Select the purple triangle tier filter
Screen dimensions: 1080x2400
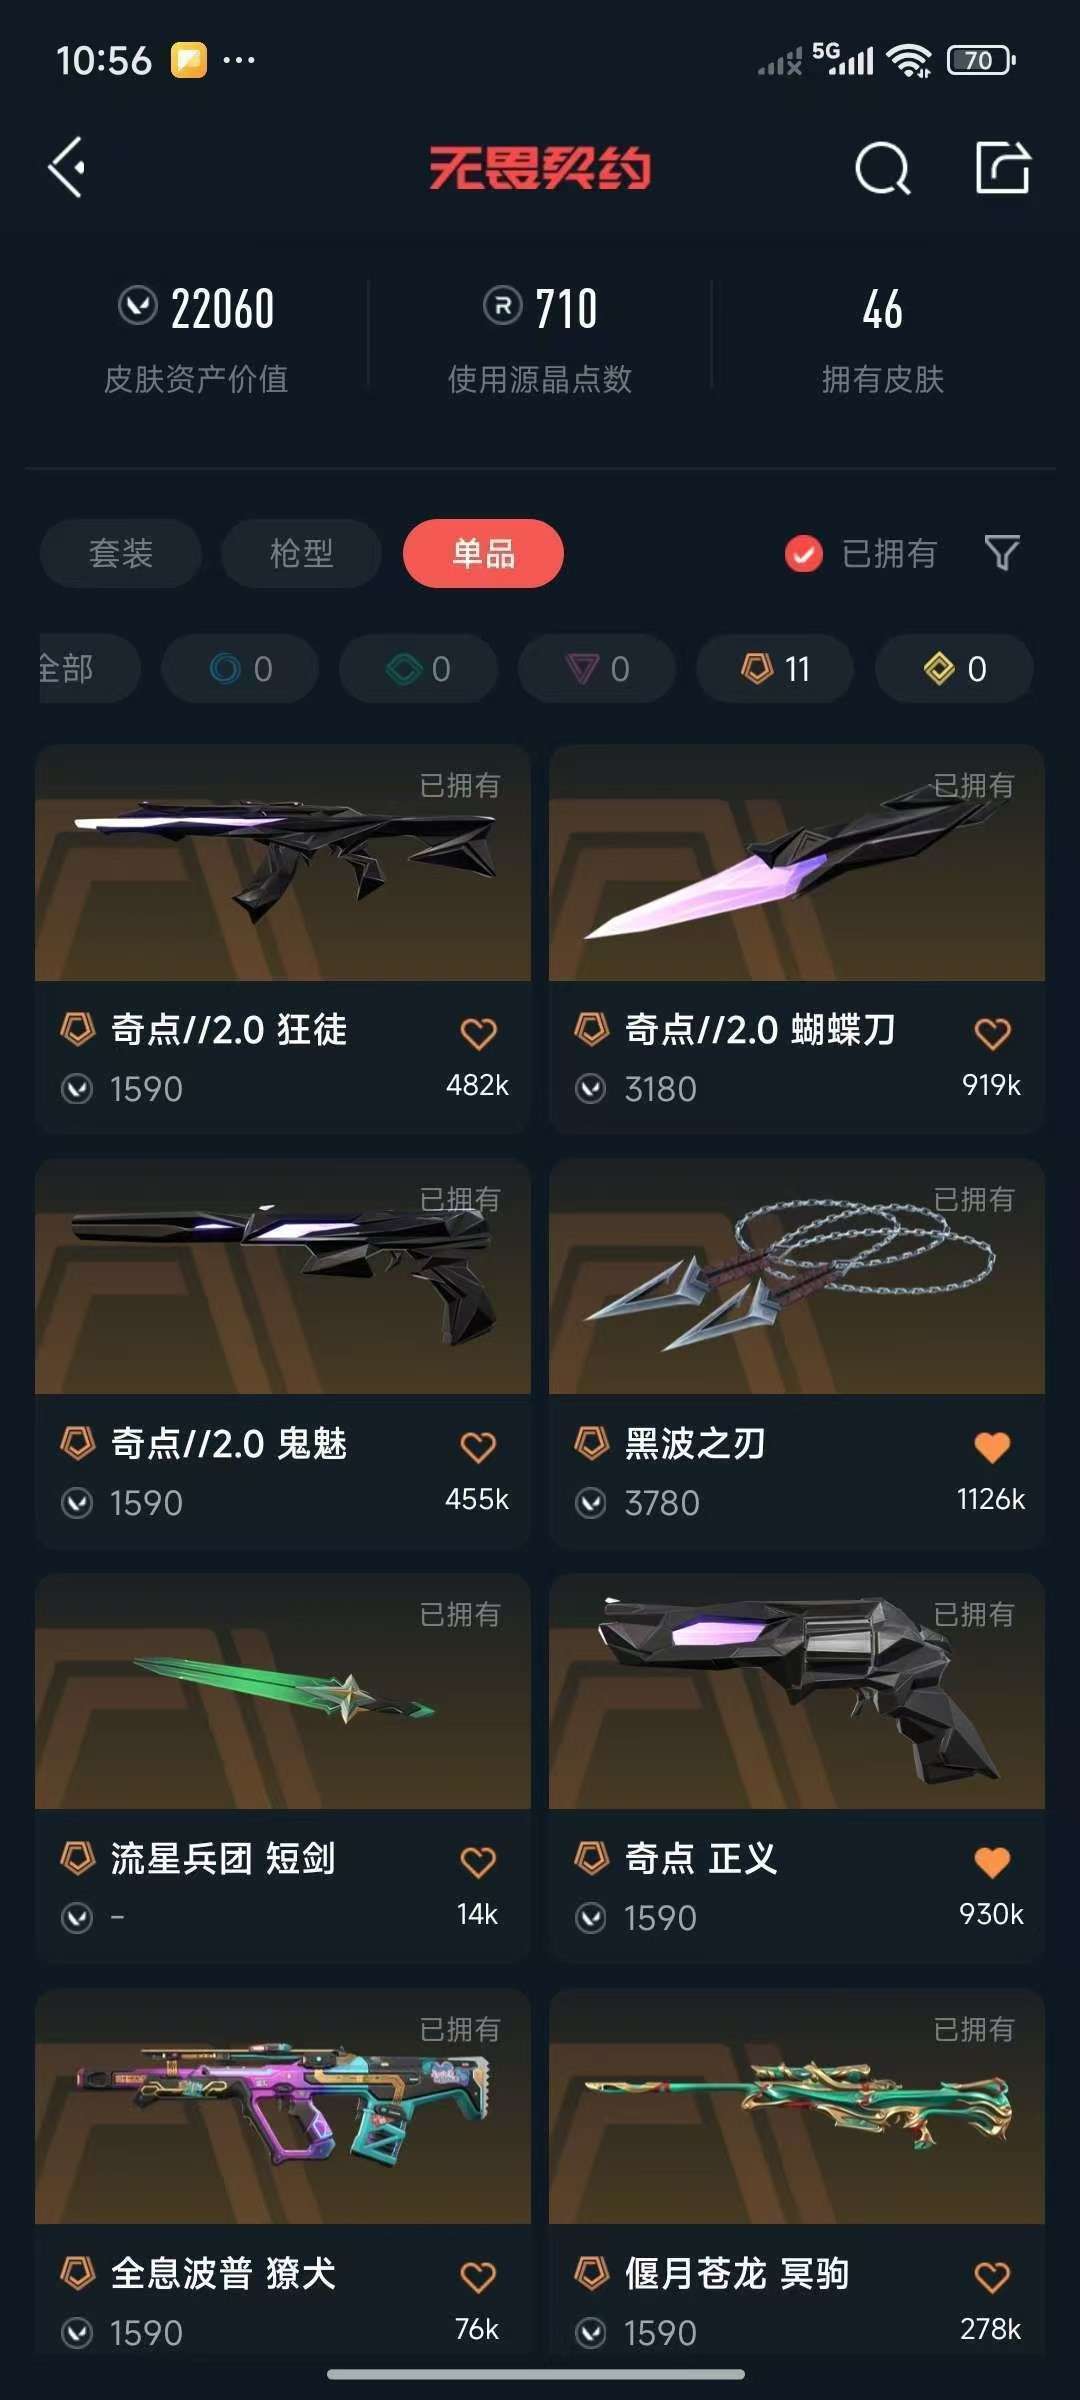(x=597, y=668)
